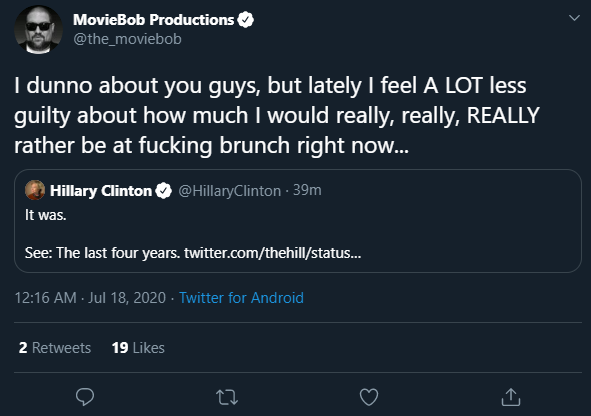
Task: Click the @HillaryClinton handle
Action: point(230,191)
